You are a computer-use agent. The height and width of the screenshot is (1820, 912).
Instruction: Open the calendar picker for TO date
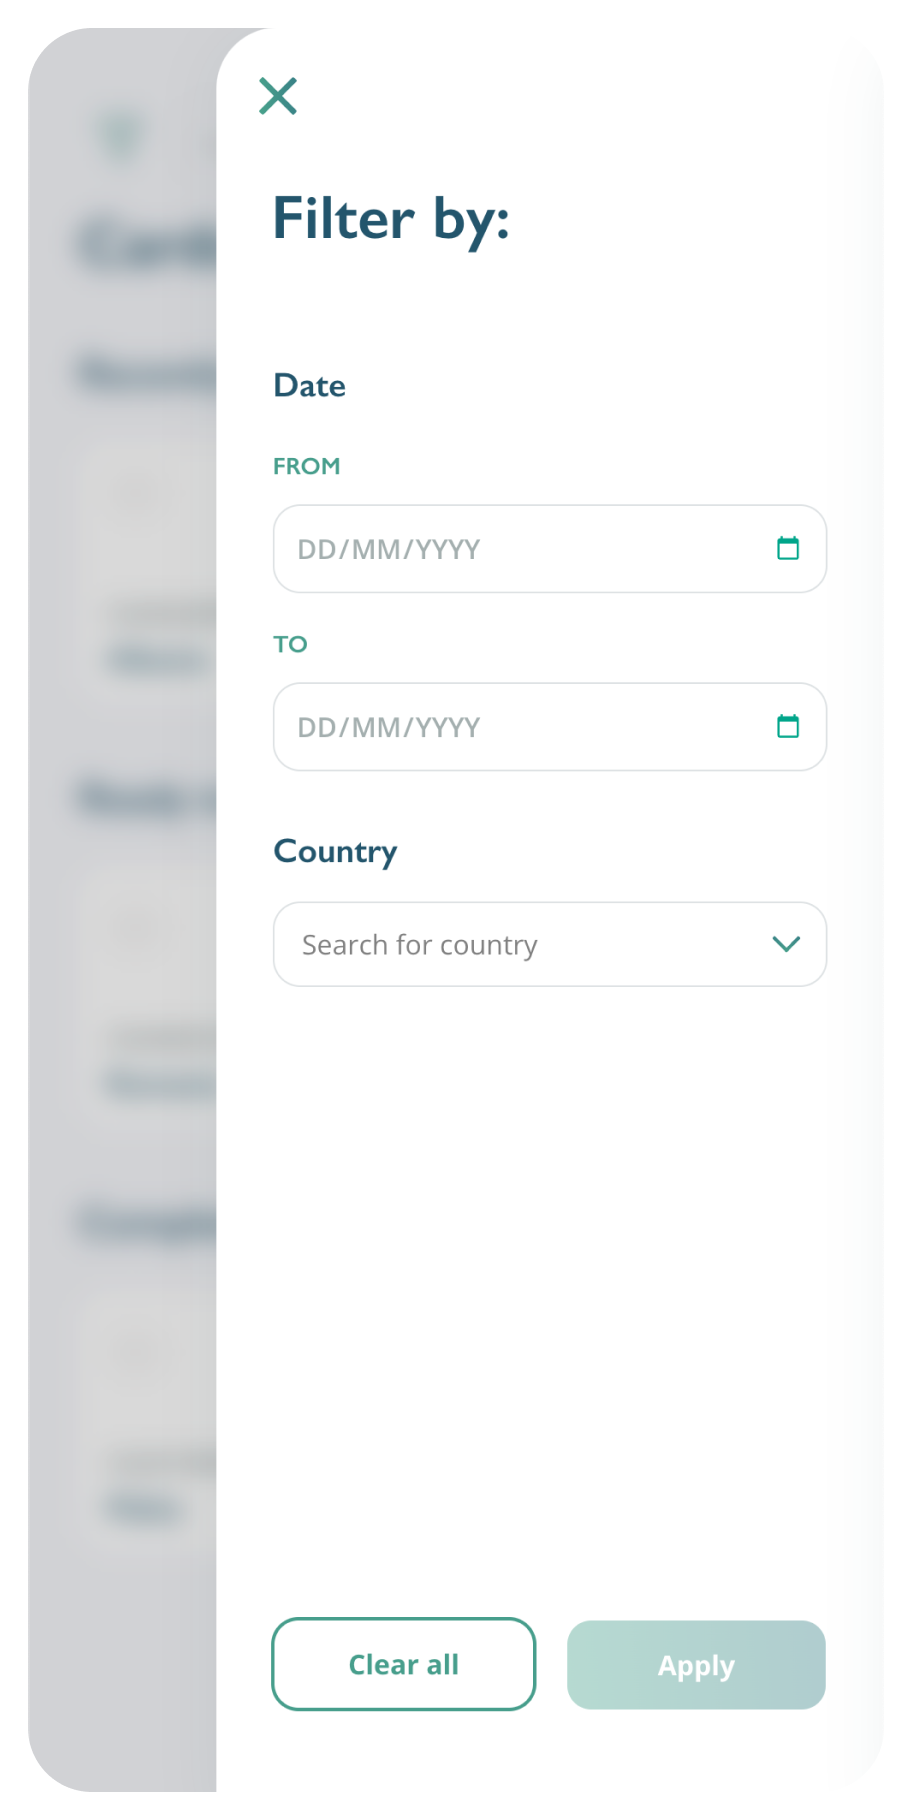(x=788, y=726)
